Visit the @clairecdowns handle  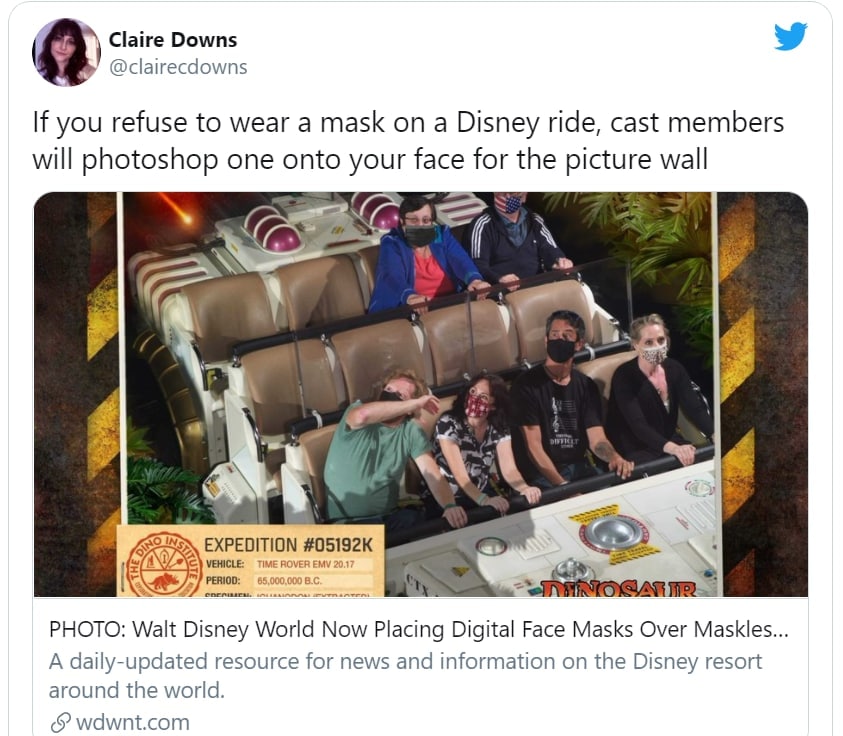178,67
